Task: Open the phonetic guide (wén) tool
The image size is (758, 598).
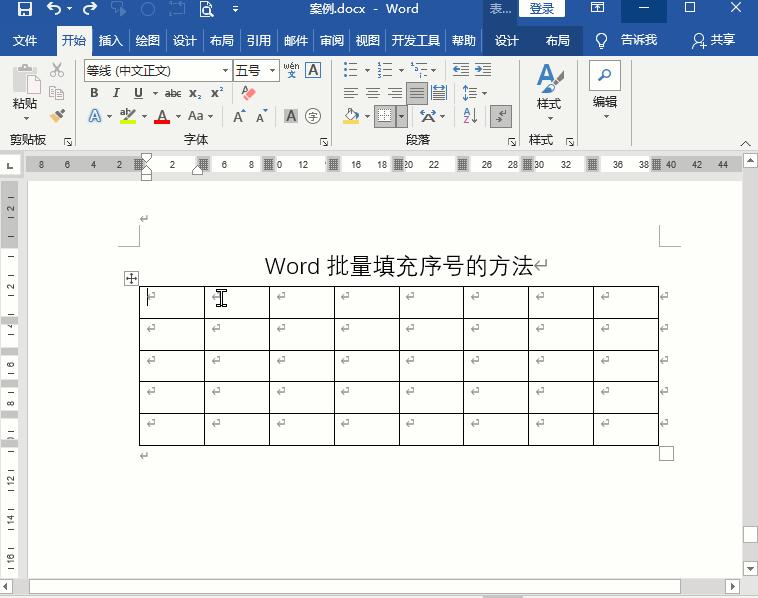Action: point(291,71)
